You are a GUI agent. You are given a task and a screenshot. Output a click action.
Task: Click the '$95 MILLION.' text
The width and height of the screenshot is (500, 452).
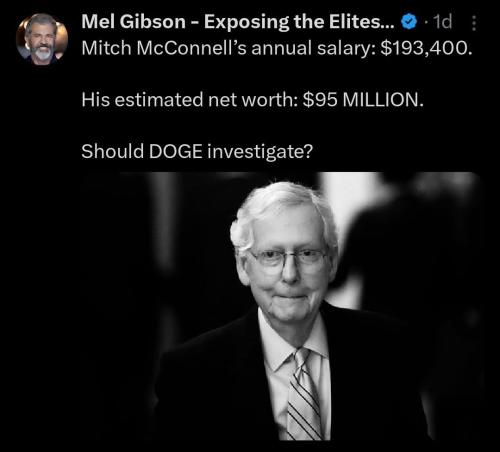coord(363,99)
